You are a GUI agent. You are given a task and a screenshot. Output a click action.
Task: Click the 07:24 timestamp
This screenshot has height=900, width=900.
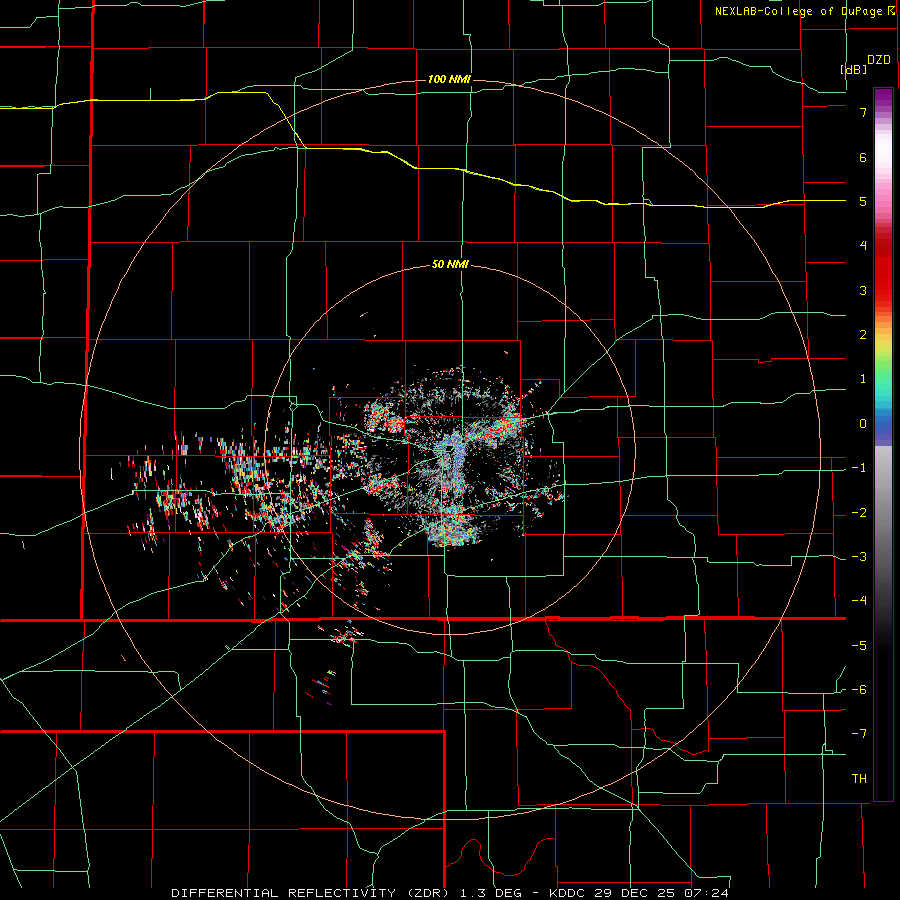[x=706, y=893]
